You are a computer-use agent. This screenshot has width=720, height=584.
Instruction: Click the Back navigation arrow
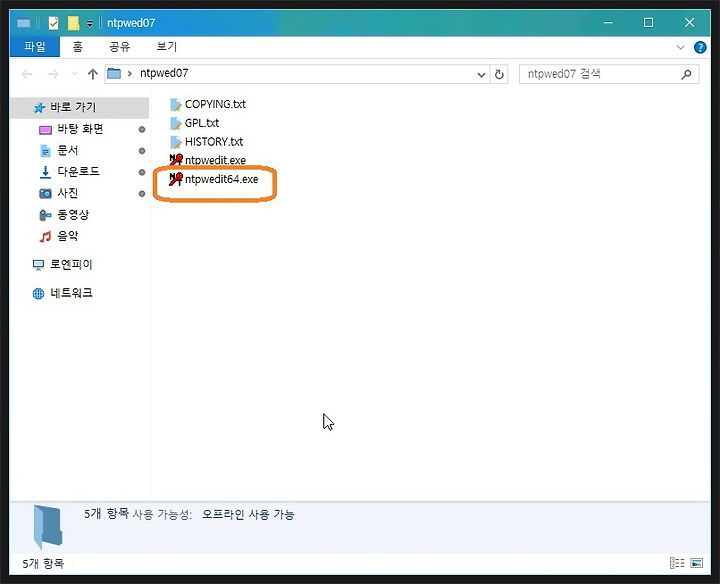click(27, 74)
